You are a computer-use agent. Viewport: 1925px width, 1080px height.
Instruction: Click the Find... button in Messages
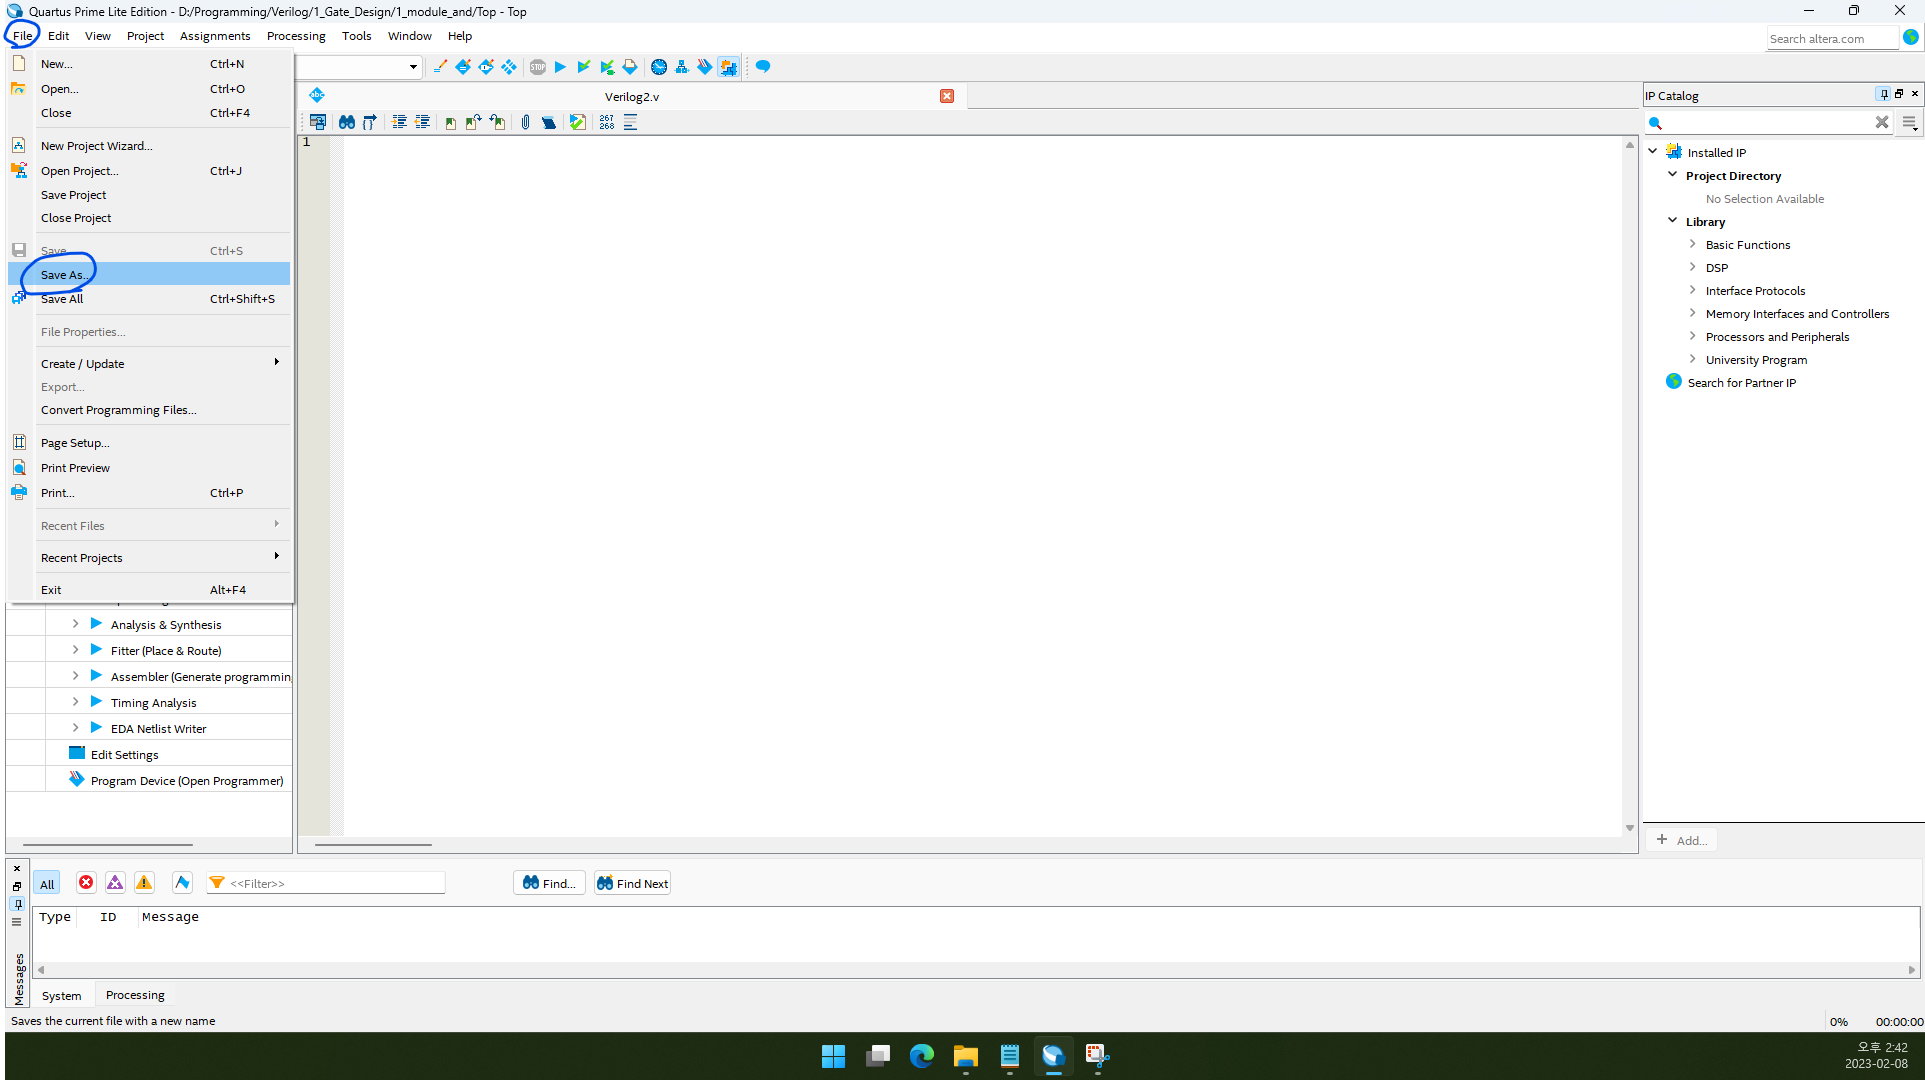(549, 883)
